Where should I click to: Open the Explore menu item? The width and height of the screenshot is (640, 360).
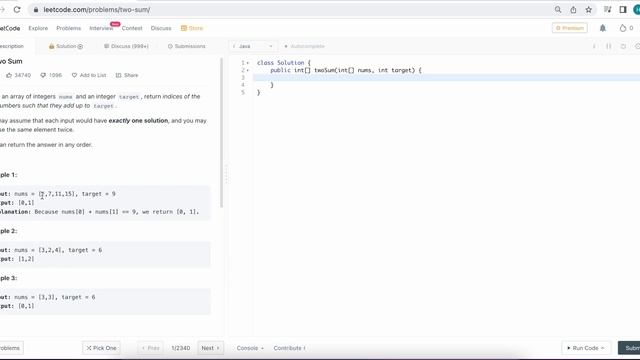coord(38,28)
